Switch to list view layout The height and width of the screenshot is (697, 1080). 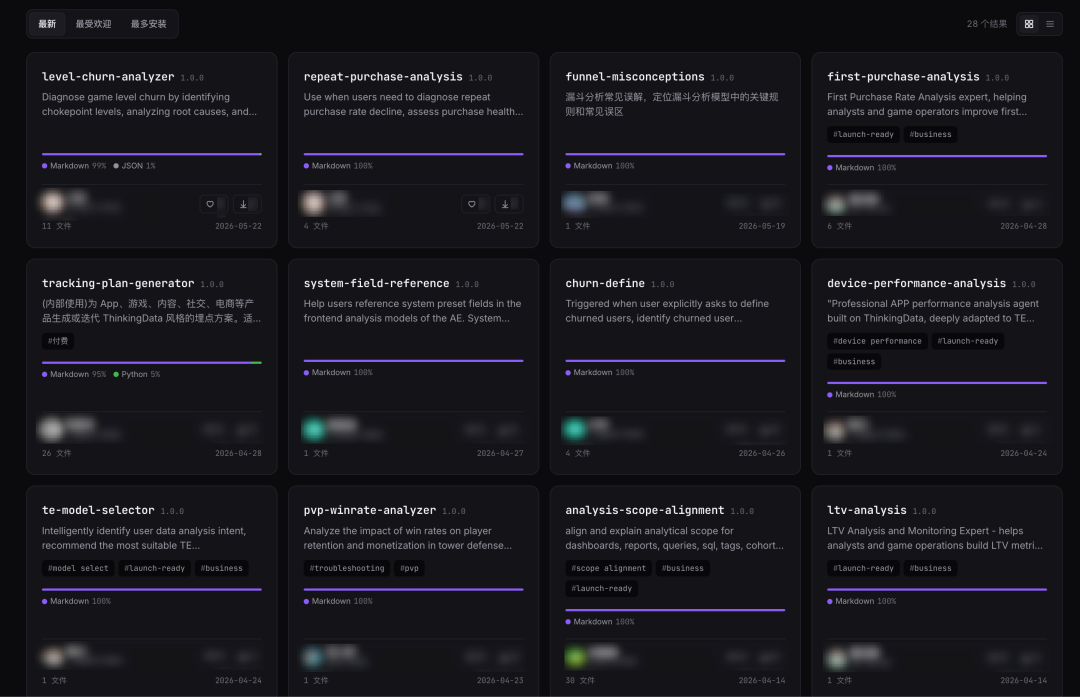click(1050, 24)
